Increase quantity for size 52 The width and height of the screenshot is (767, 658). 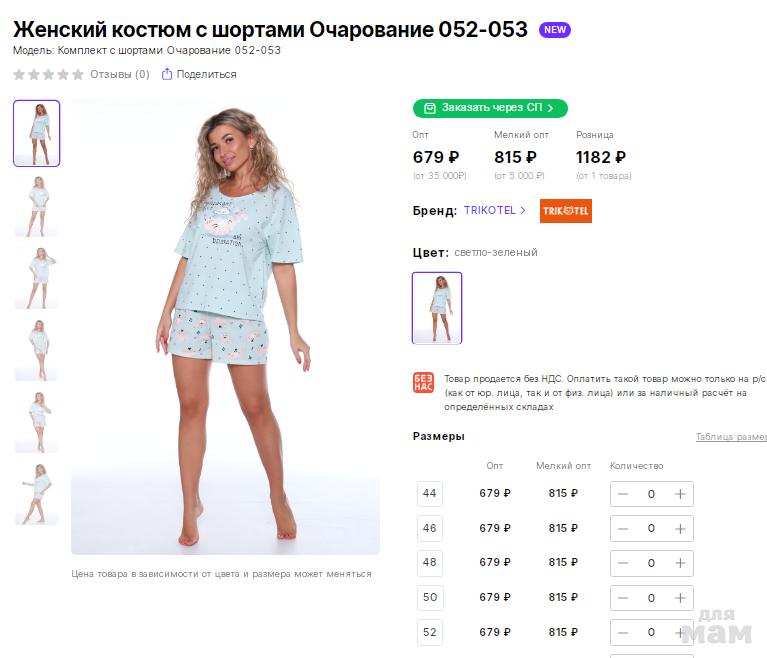point(680,632)
